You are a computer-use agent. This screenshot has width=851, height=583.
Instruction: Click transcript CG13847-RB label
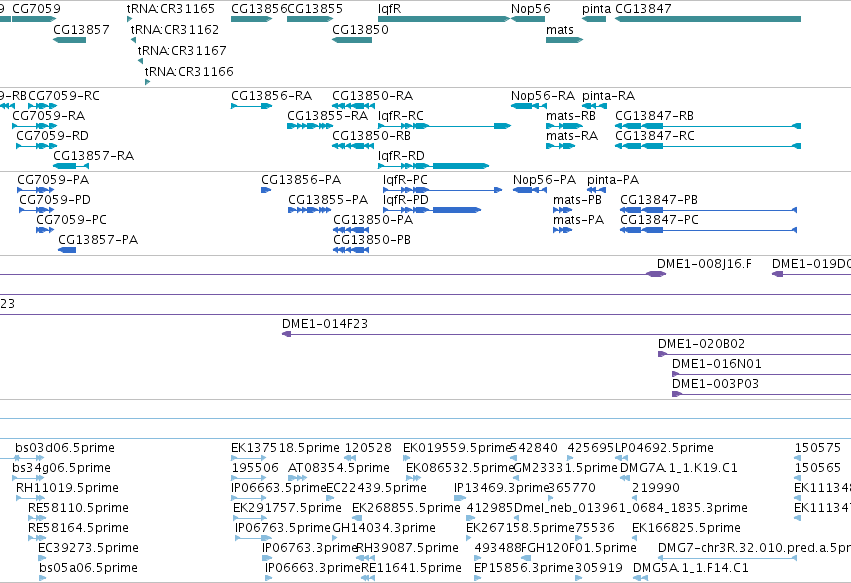click(654, 116)
